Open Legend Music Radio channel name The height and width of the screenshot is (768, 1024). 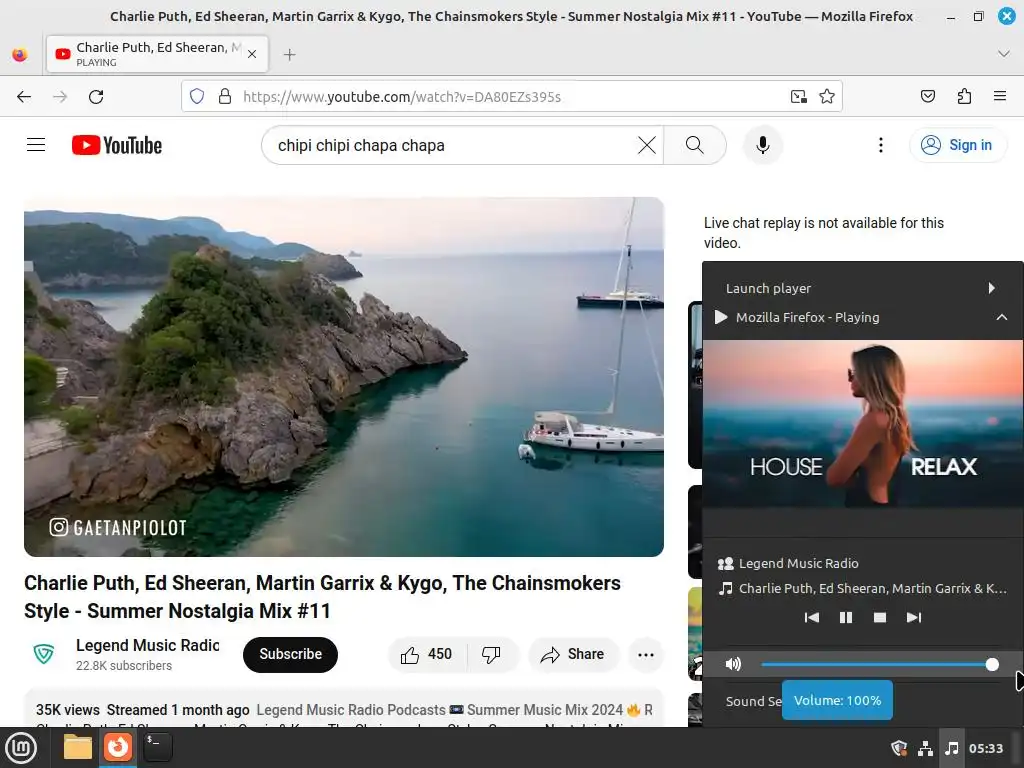coord(148,645)
